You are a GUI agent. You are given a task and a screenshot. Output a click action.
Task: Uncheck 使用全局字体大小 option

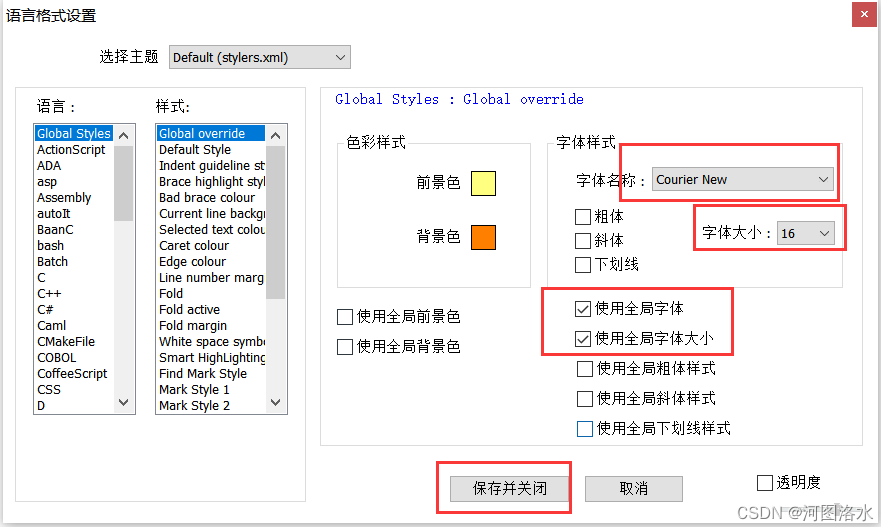pos(584,339)
